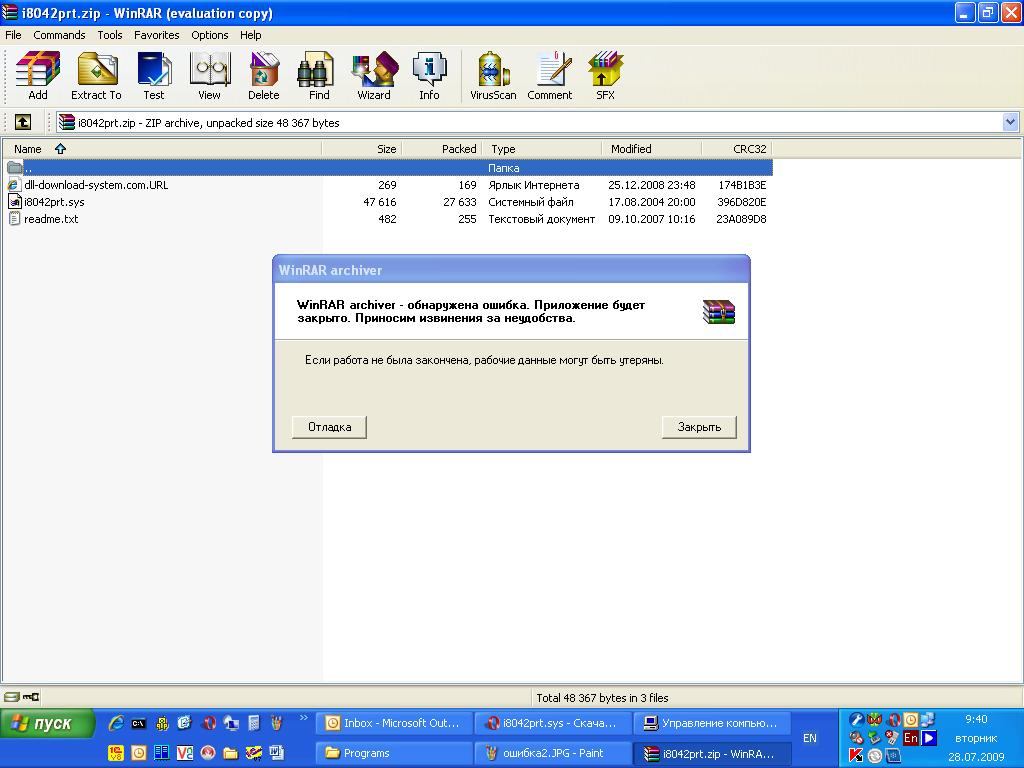Click the archive path address field

click(x=529, y=122)
